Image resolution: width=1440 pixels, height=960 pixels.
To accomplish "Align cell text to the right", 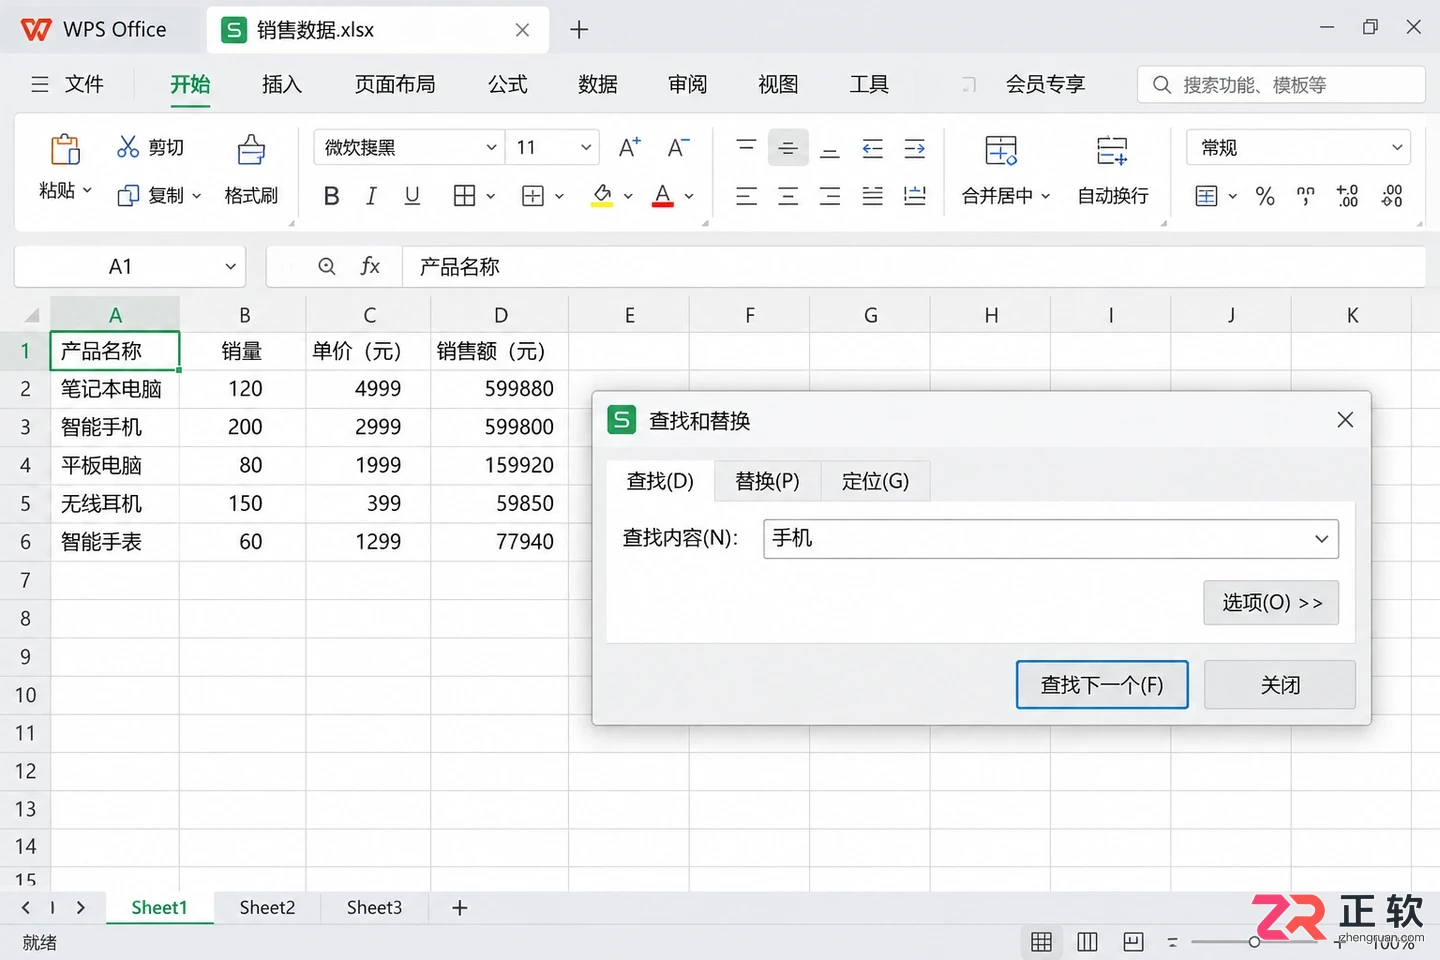I will coord(830,196).
